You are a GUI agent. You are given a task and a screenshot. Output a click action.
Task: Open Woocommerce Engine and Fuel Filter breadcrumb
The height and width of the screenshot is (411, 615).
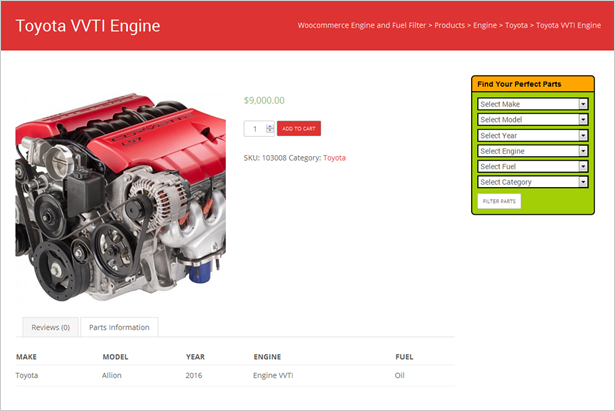point(362,25)
